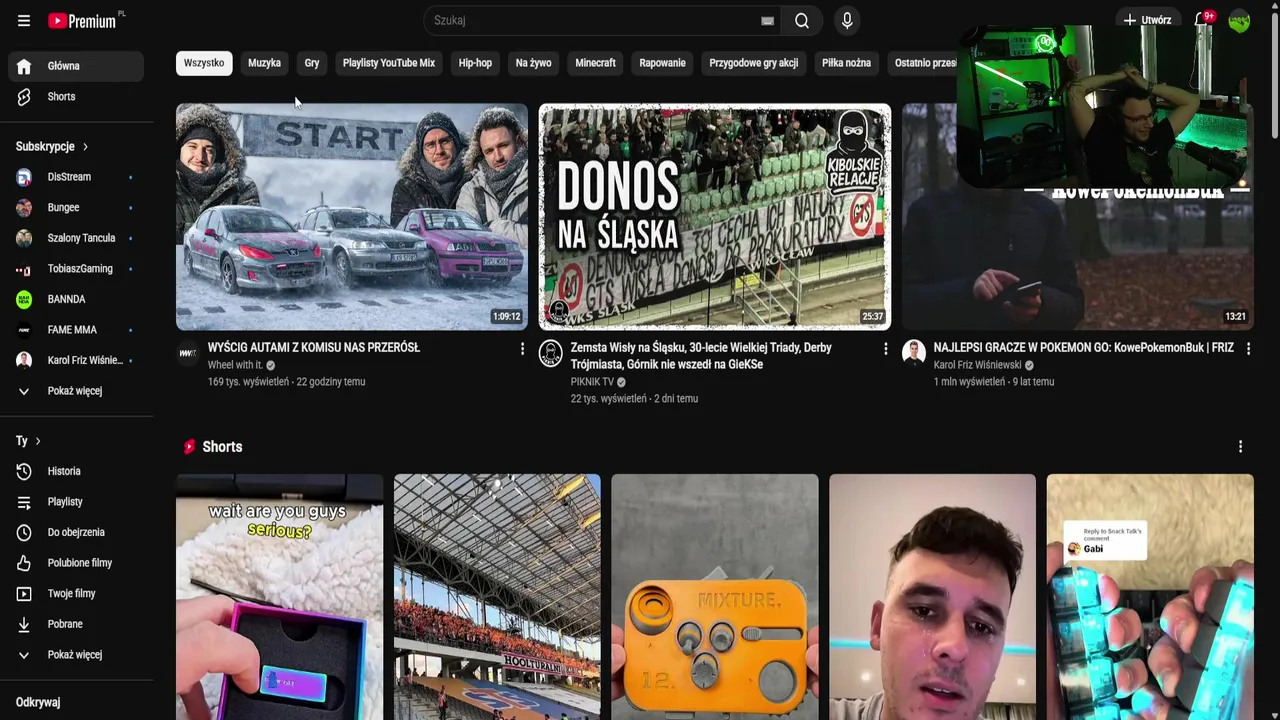This screenshot has width=1280, height=720.
Task: Select the Playlisty YouTube Mix chip
Action: (389, 63)
